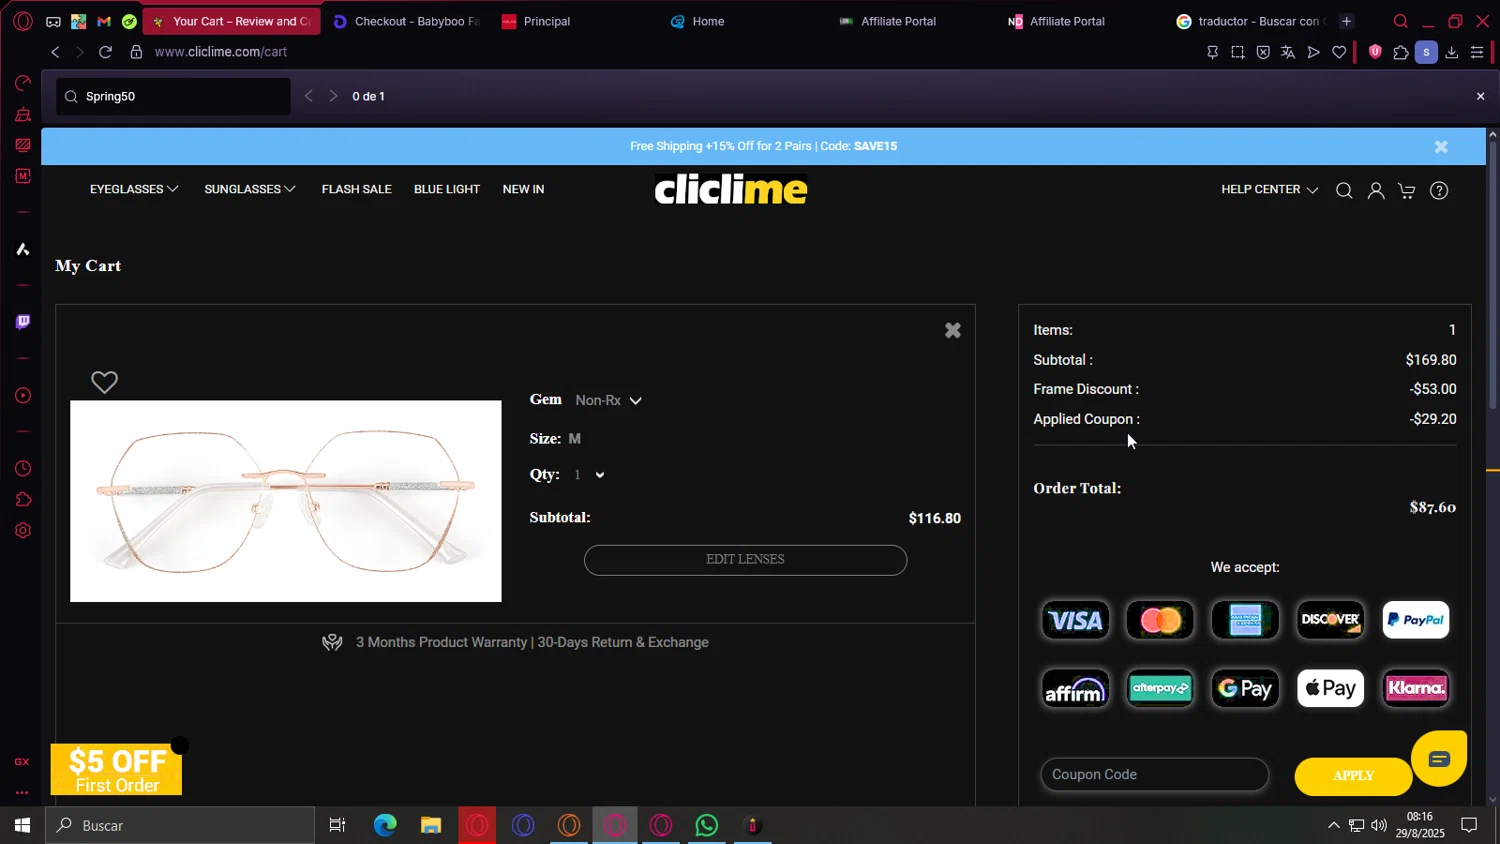The height and width of the screenshot is (844, 1500).
Task: Take a snapshot with the capture icon
Action: pos(1238,52)
